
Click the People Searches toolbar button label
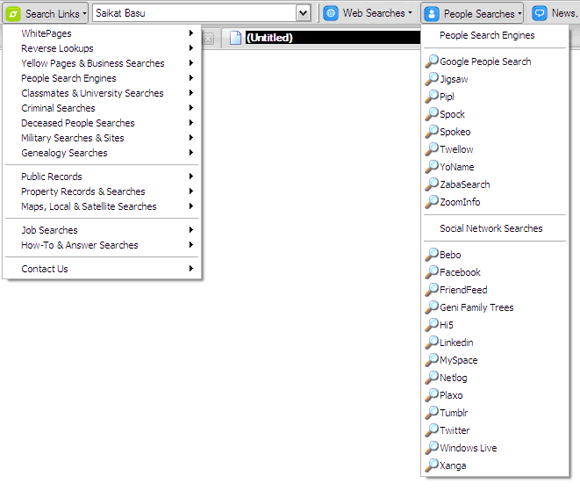(479, 14)
